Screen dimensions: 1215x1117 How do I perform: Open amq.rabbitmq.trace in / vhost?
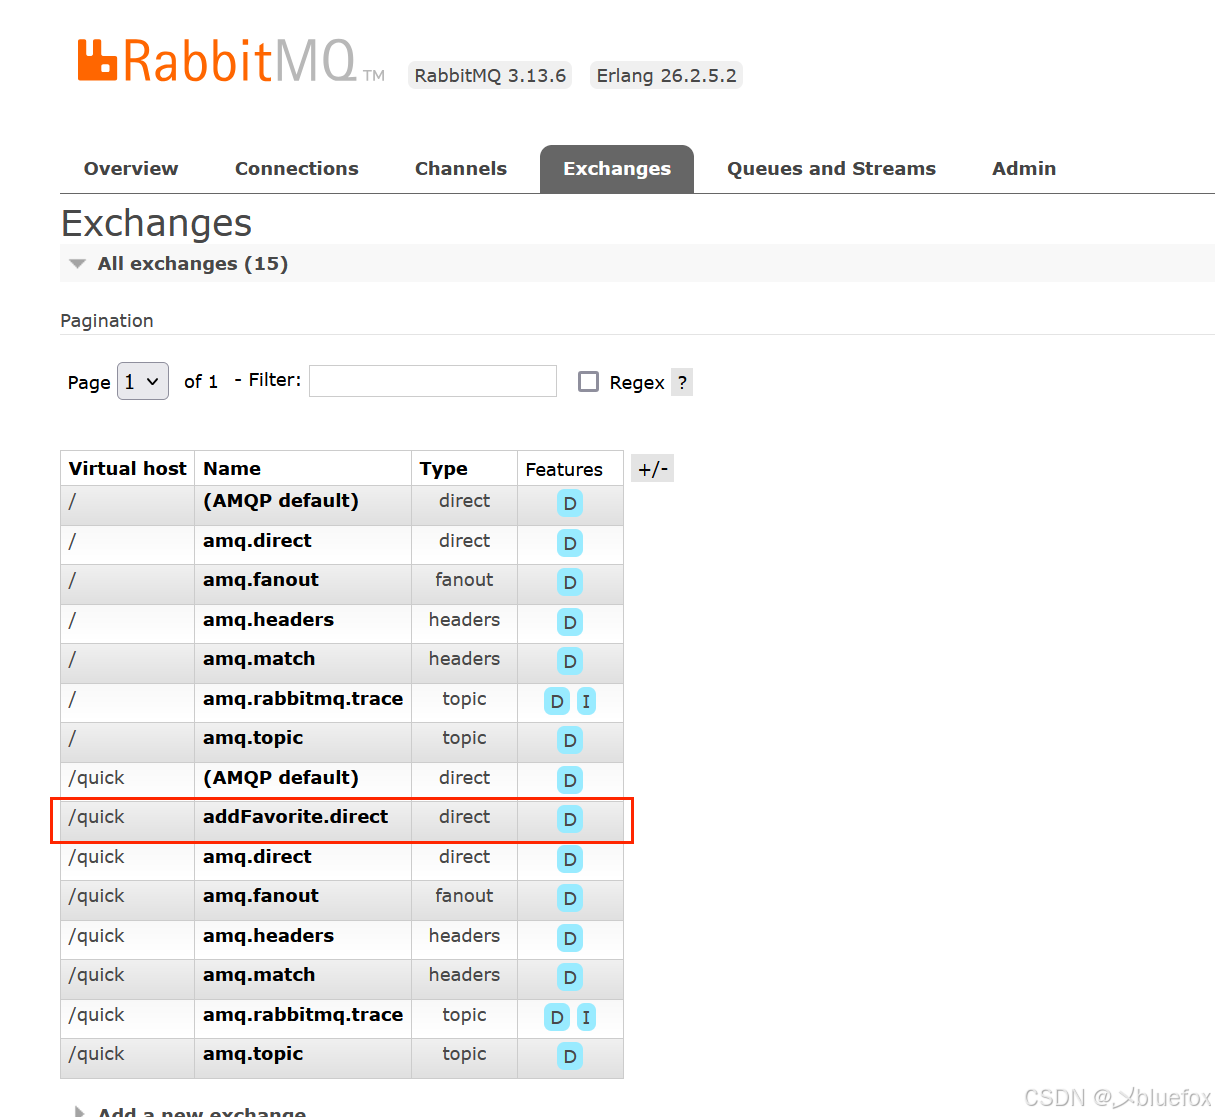pos(303,699)
